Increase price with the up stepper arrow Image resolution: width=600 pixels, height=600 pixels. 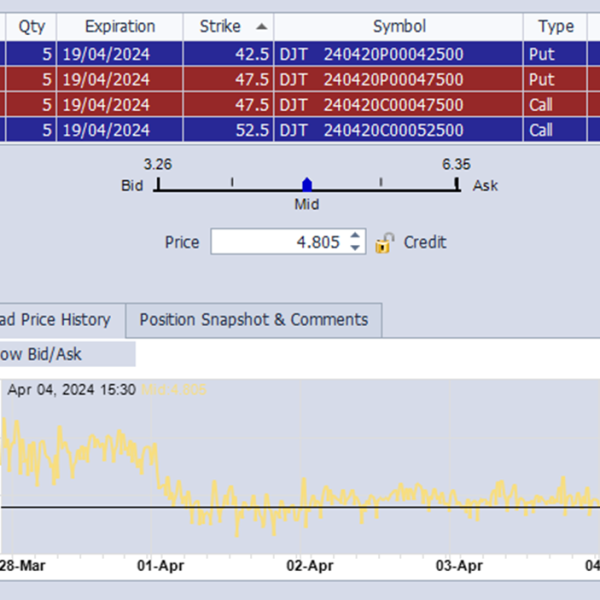[x=357, y=236]
